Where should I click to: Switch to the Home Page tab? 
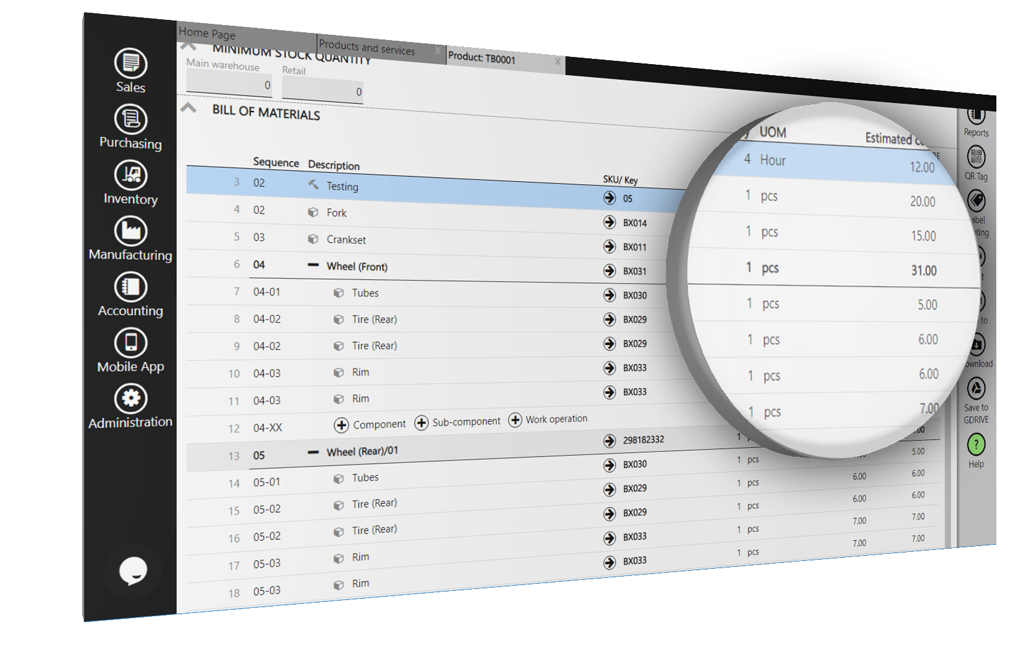tap(208, 34)
